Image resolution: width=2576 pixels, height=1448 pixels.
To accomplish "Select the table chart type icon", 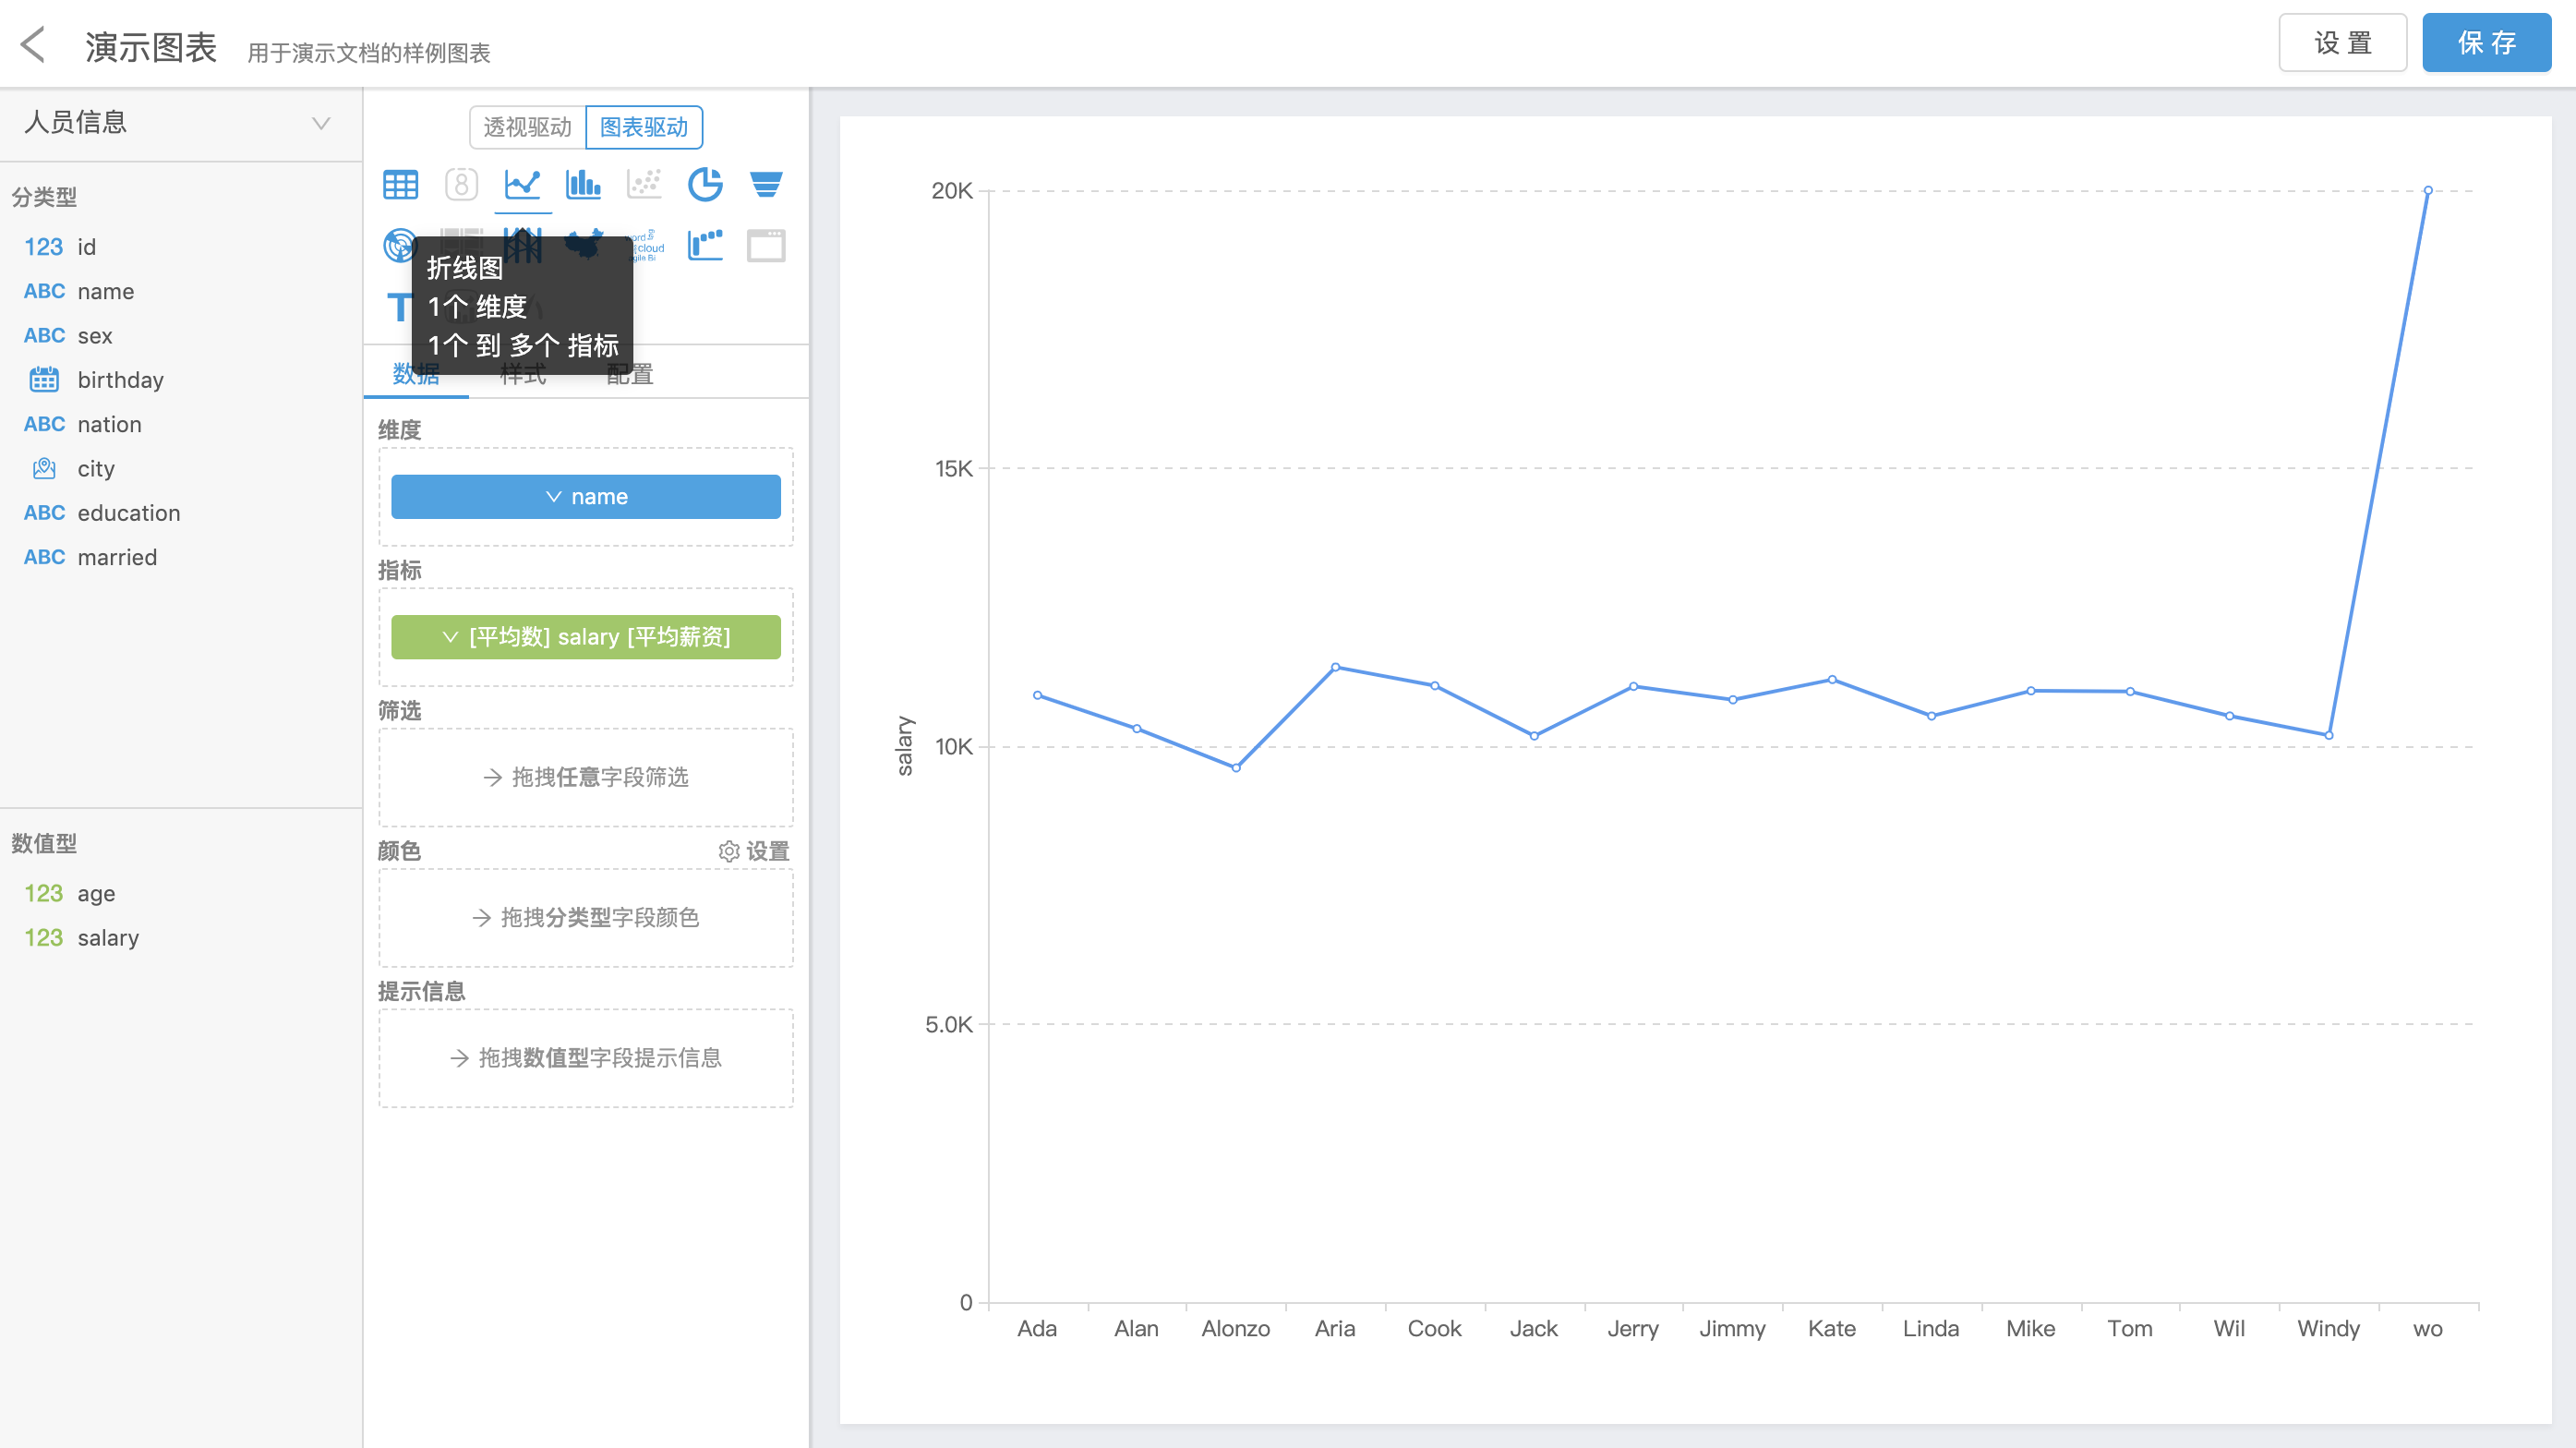I will click(x=400, y=184).
